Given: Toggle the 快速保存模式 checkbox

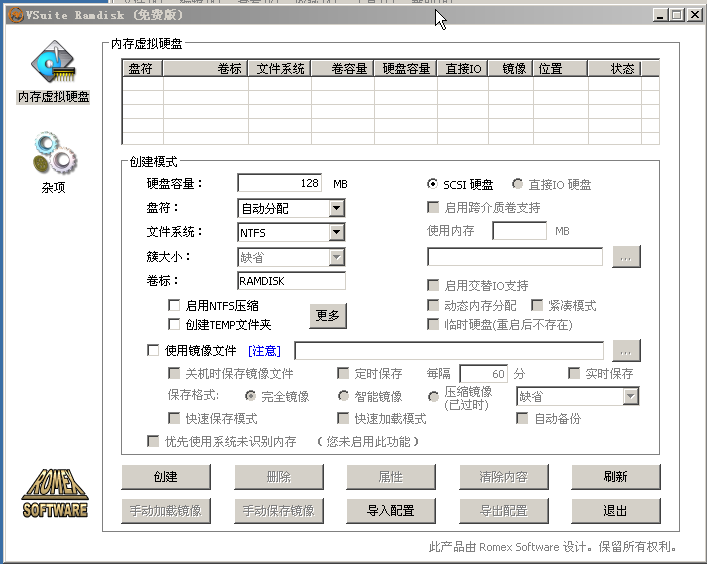Looking at the screenshot, I should [x=174, y=418].
